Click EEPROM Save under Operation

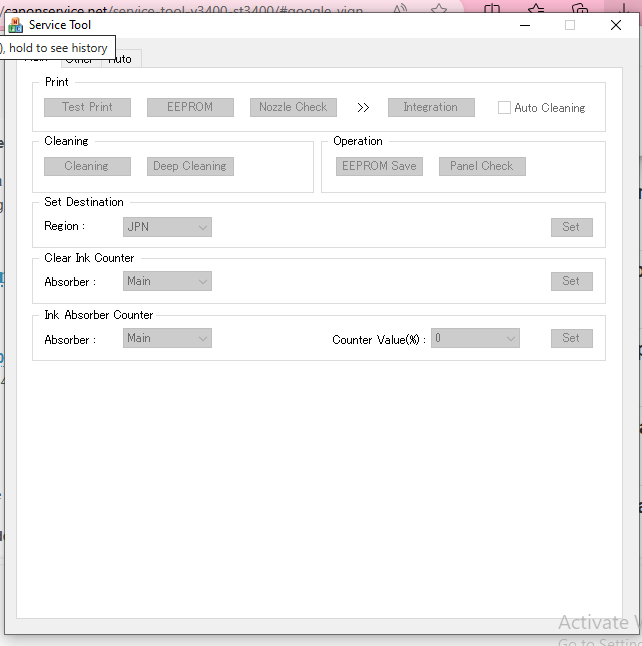tap(379, 166)
